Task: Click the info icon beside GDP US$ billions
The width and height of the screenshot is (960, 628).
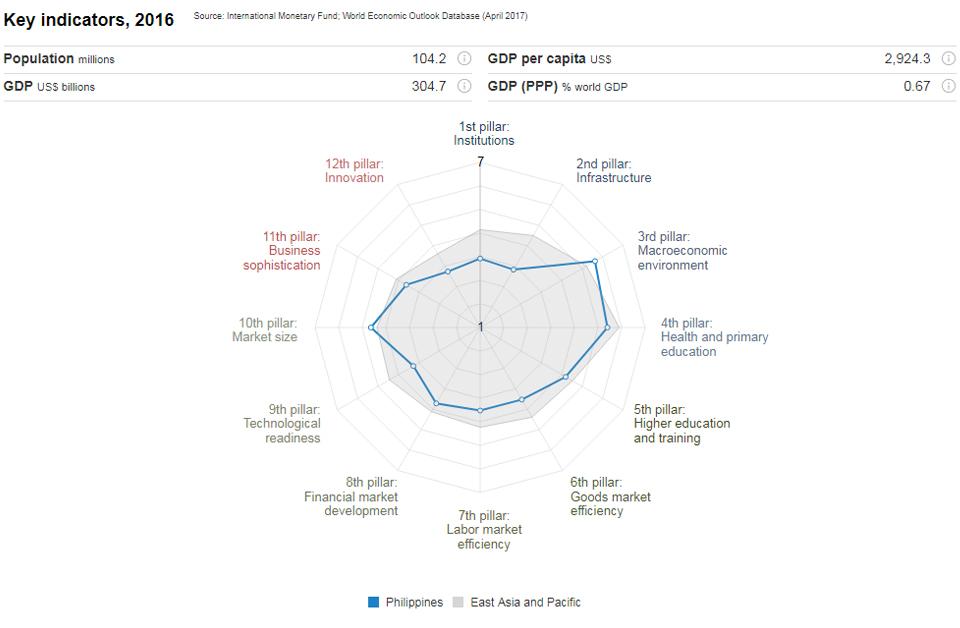Action: tap(464, 86)
